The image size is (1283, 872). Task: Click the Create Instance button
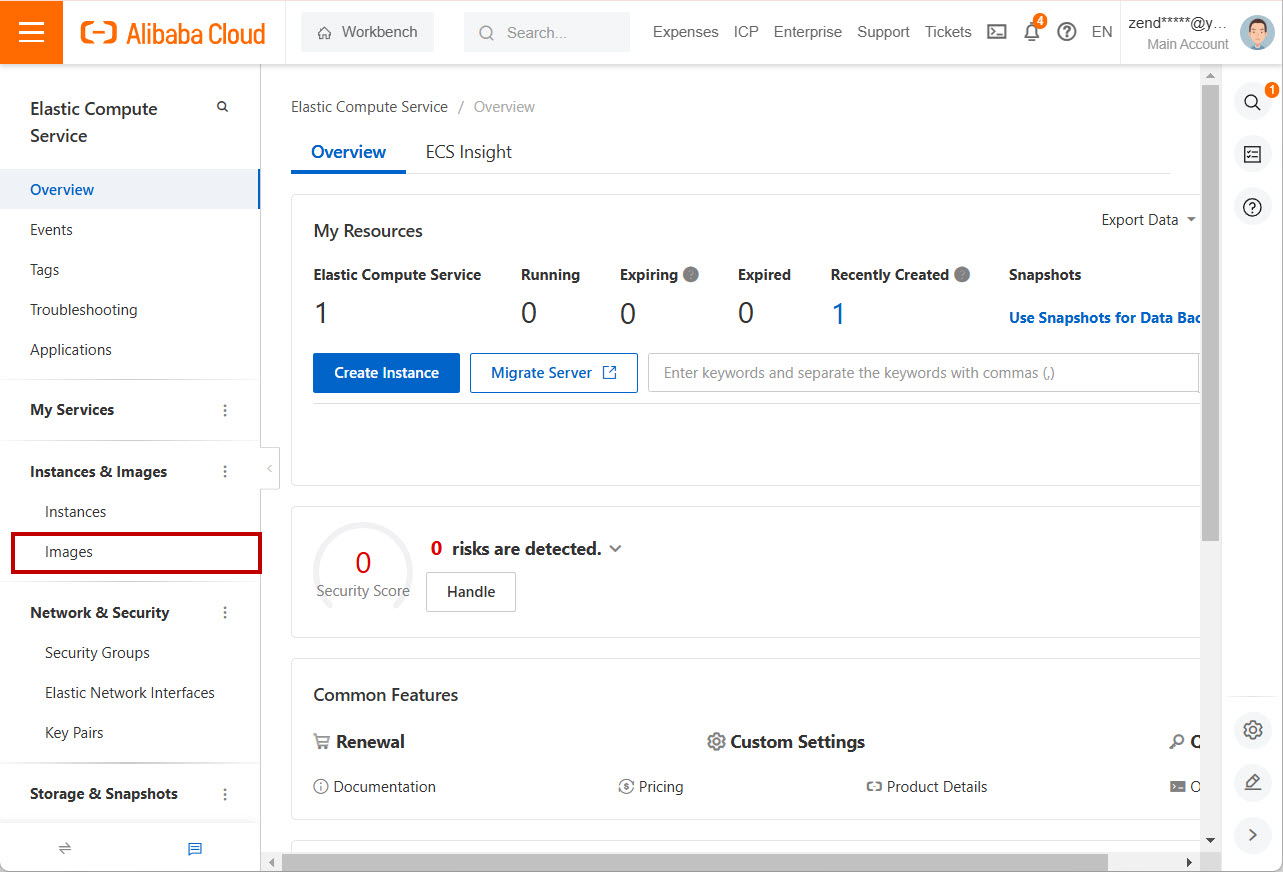click(386, 373)
